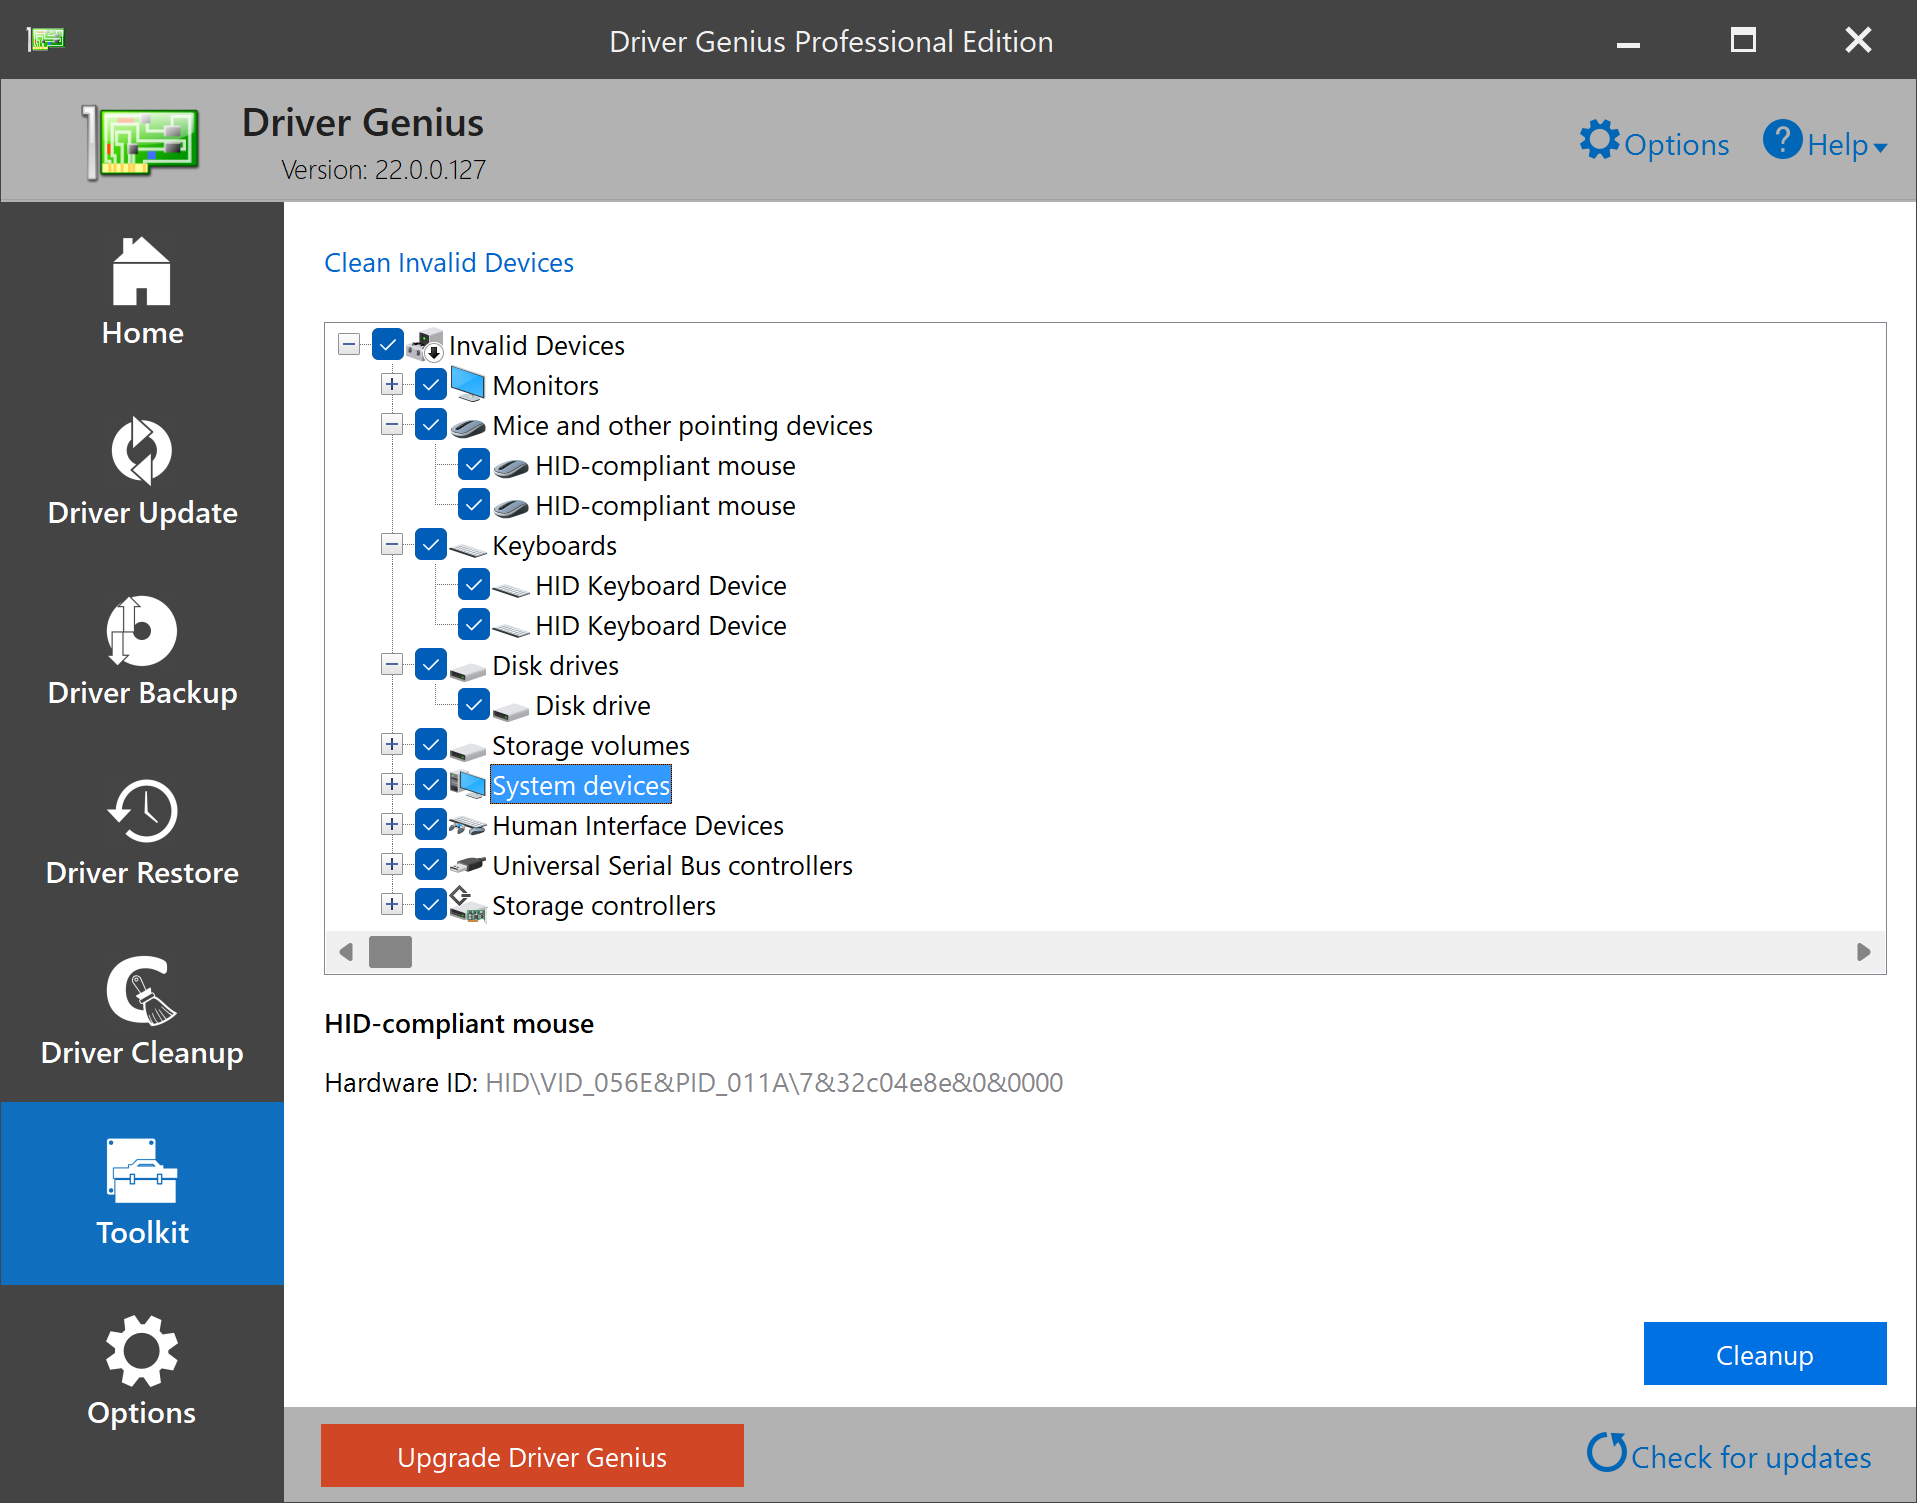This screenshot has width=1917, height=1503.
Task: Uncheck the second HID Keyboard Device checkbox
Action: click(473, 625)
